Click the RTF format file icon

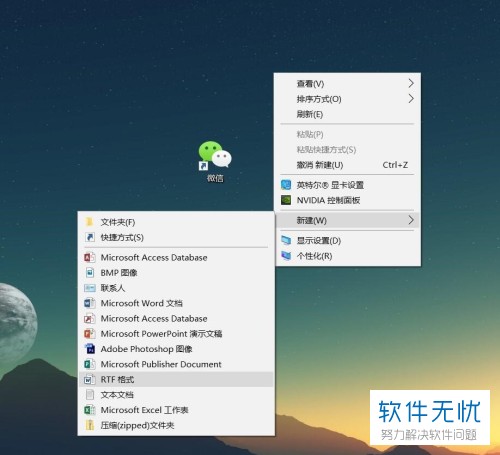click(89, 379)
